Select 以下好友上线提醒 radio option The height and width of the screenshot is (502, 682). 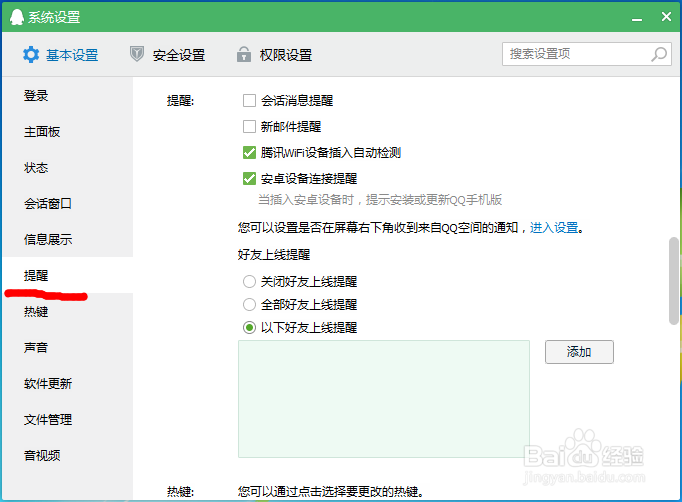click(x=249, y=328)
